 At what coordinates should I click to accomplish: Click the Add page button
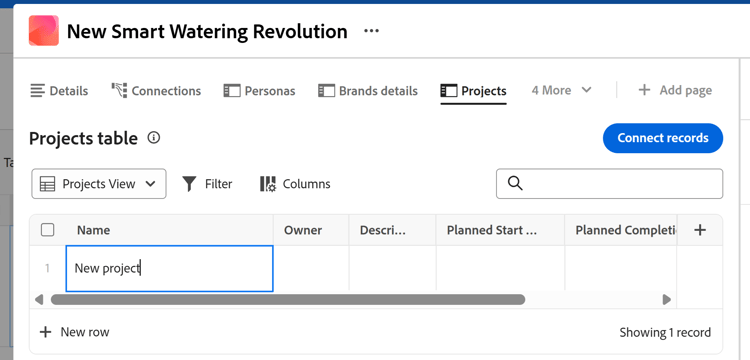coord(675,90)
